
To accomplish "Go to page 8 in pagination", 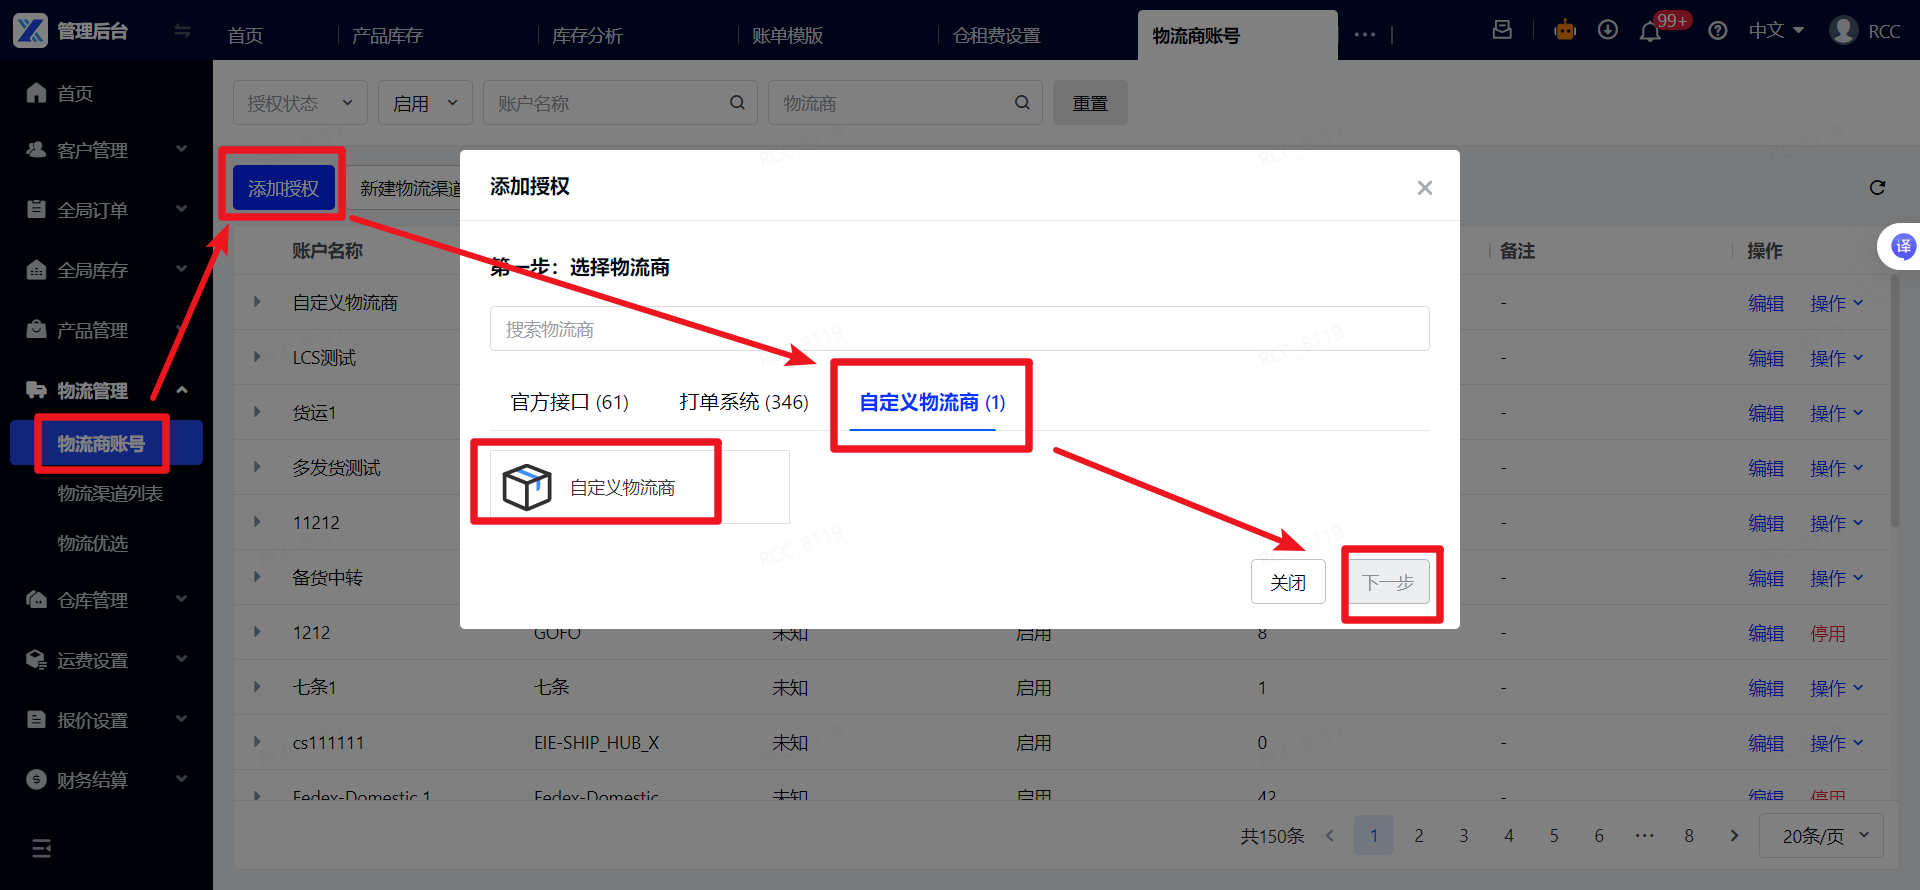I will click(x=1689, y=835).
